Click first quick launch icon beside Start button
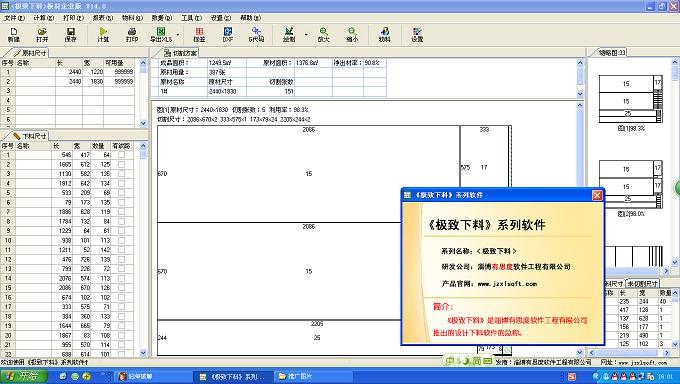The height and width of the screenshot is (384, 680). pos(63,376)
